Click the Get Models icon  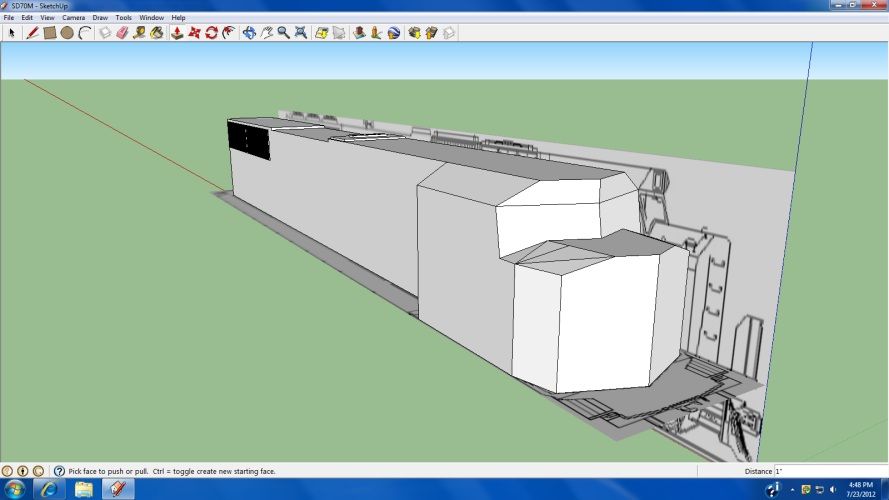point(414,33)
